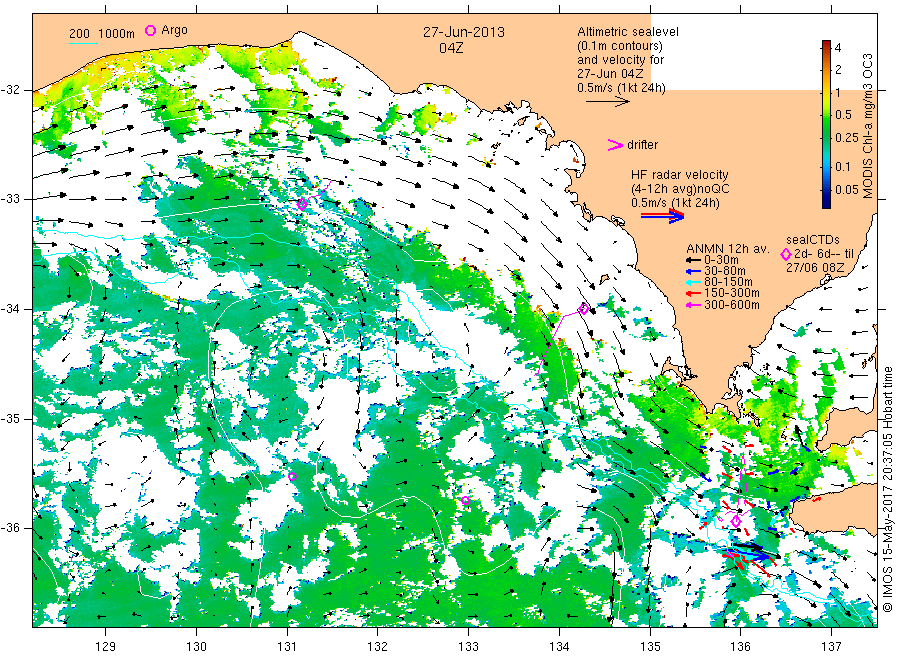Click the blue 30-80m legend arrow
The width and height of the screenshot is (900, 660).
[x=693, y=271]
